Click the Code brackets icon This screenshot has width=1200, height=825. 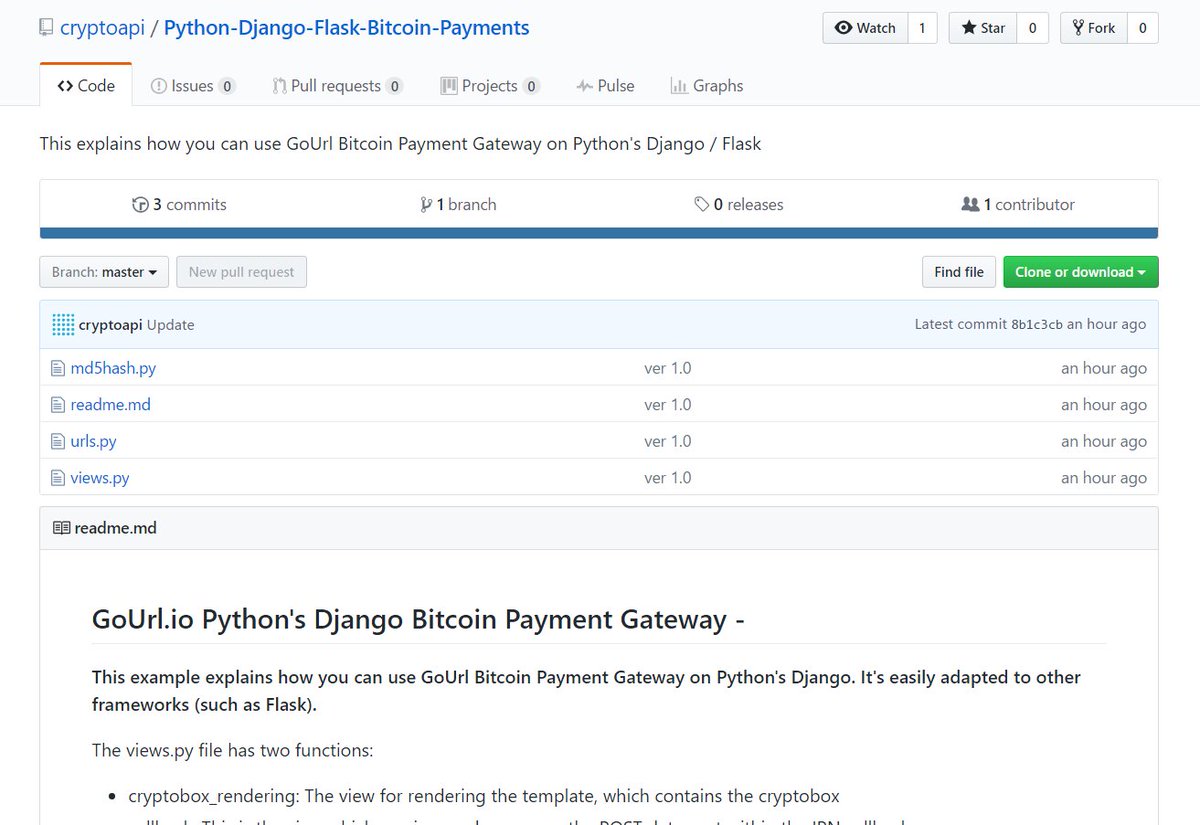pos(65,86)
